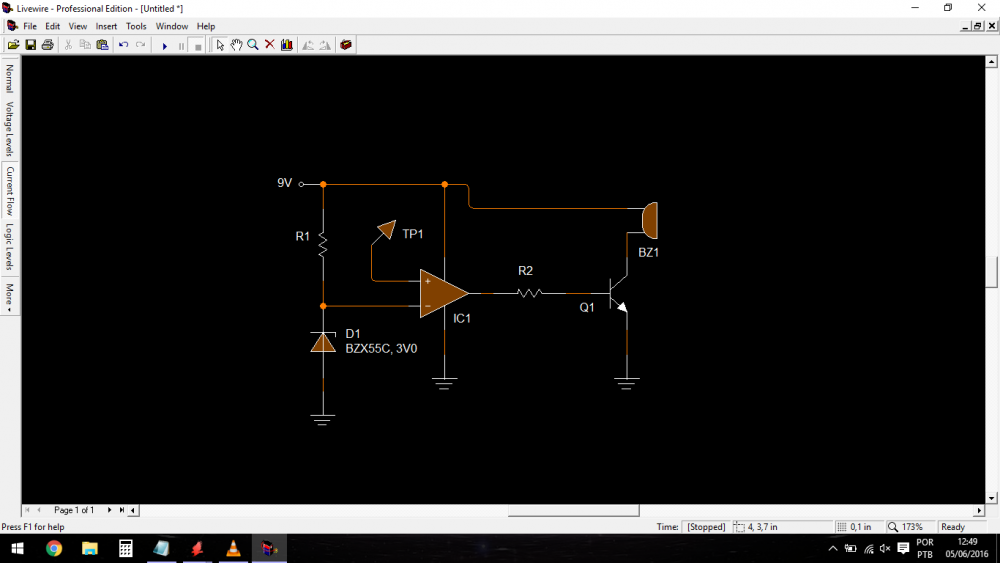Viewport: 1000px width, 563px height.
Task: Click the Redo arrow icon
Action: pyautogui.click(x=140, y=45)
